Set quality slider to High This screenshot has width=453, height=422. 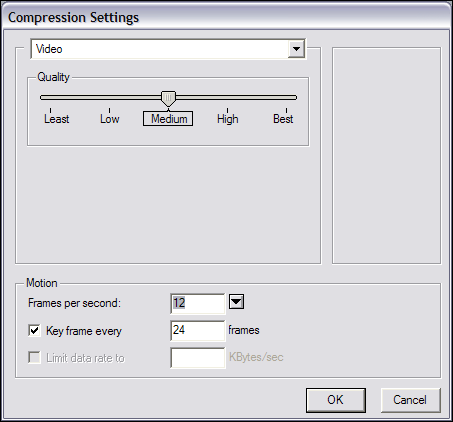tap(228, 119)
